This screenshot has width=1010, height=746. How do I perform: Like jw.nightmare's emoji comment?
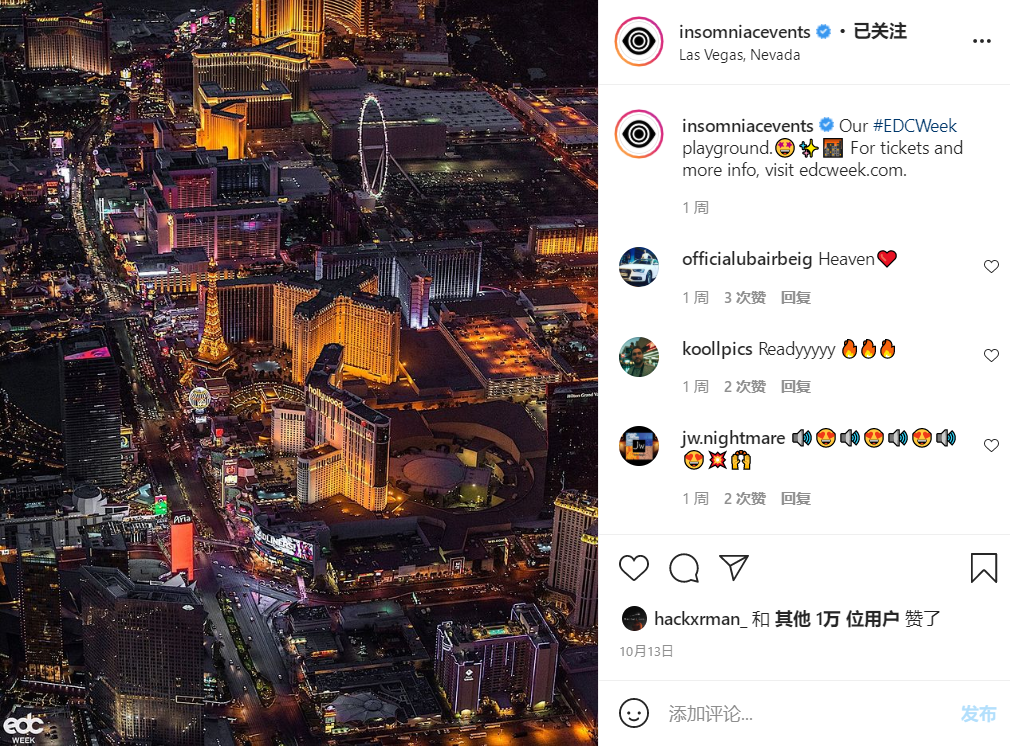991,445
